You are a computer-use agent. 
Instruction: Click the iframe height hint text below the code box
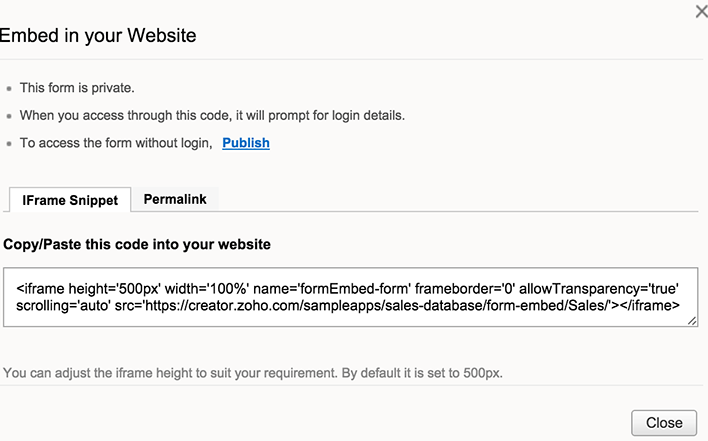click(x=253, y=373)
